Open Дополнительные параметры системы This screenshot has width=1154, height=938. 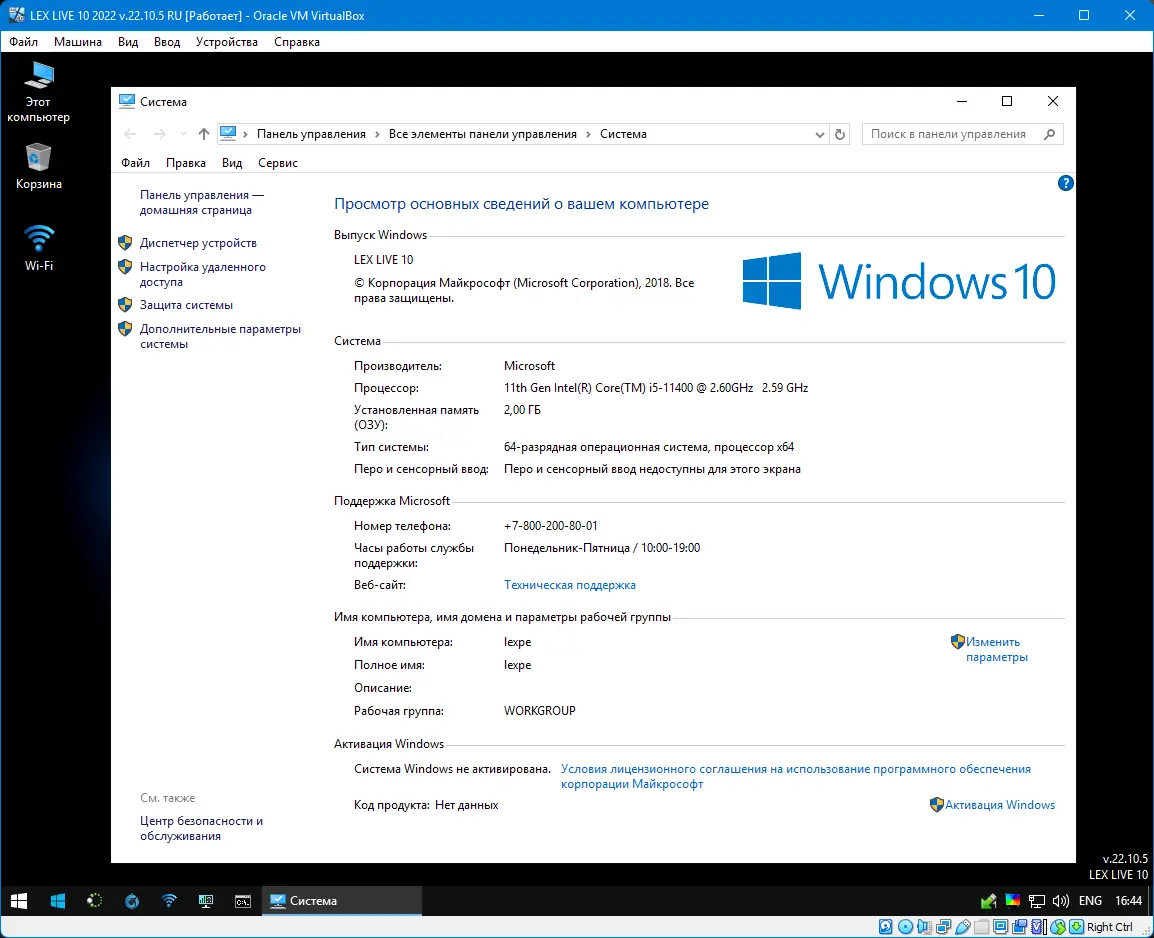coord(220,336)
